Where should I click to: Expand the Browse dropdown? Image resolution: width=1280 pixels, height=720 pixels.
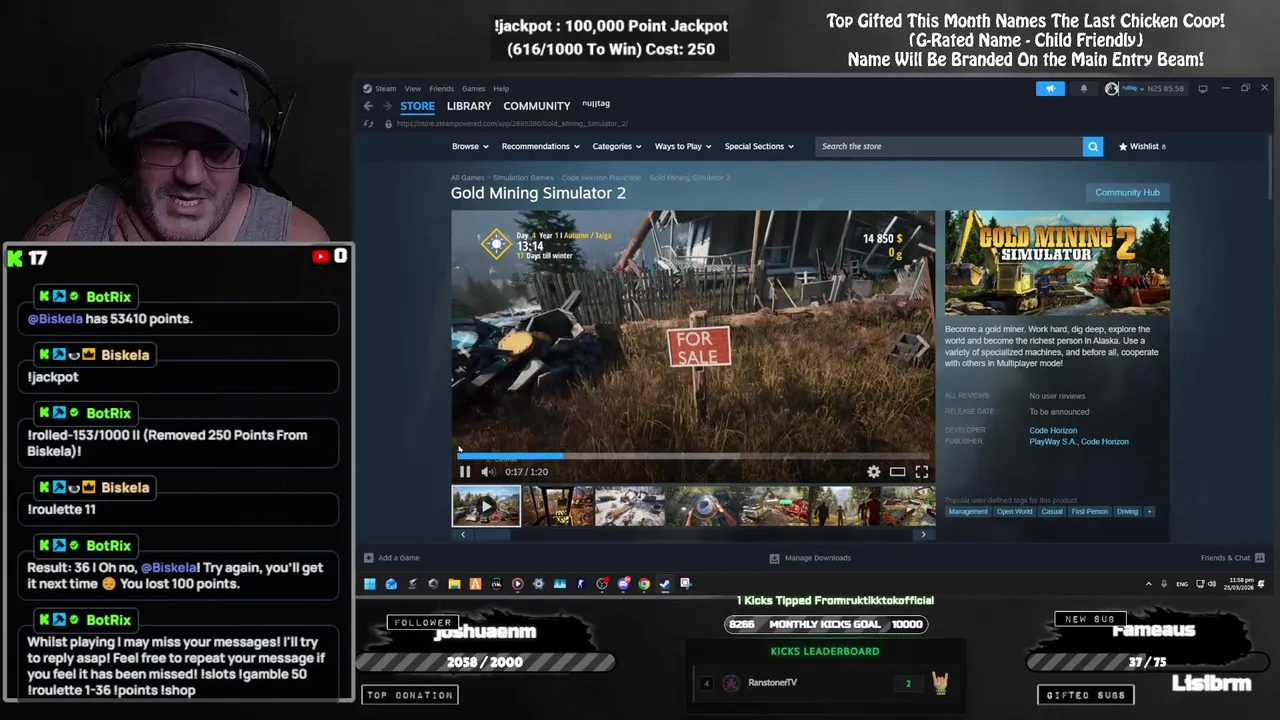point(470,146)
